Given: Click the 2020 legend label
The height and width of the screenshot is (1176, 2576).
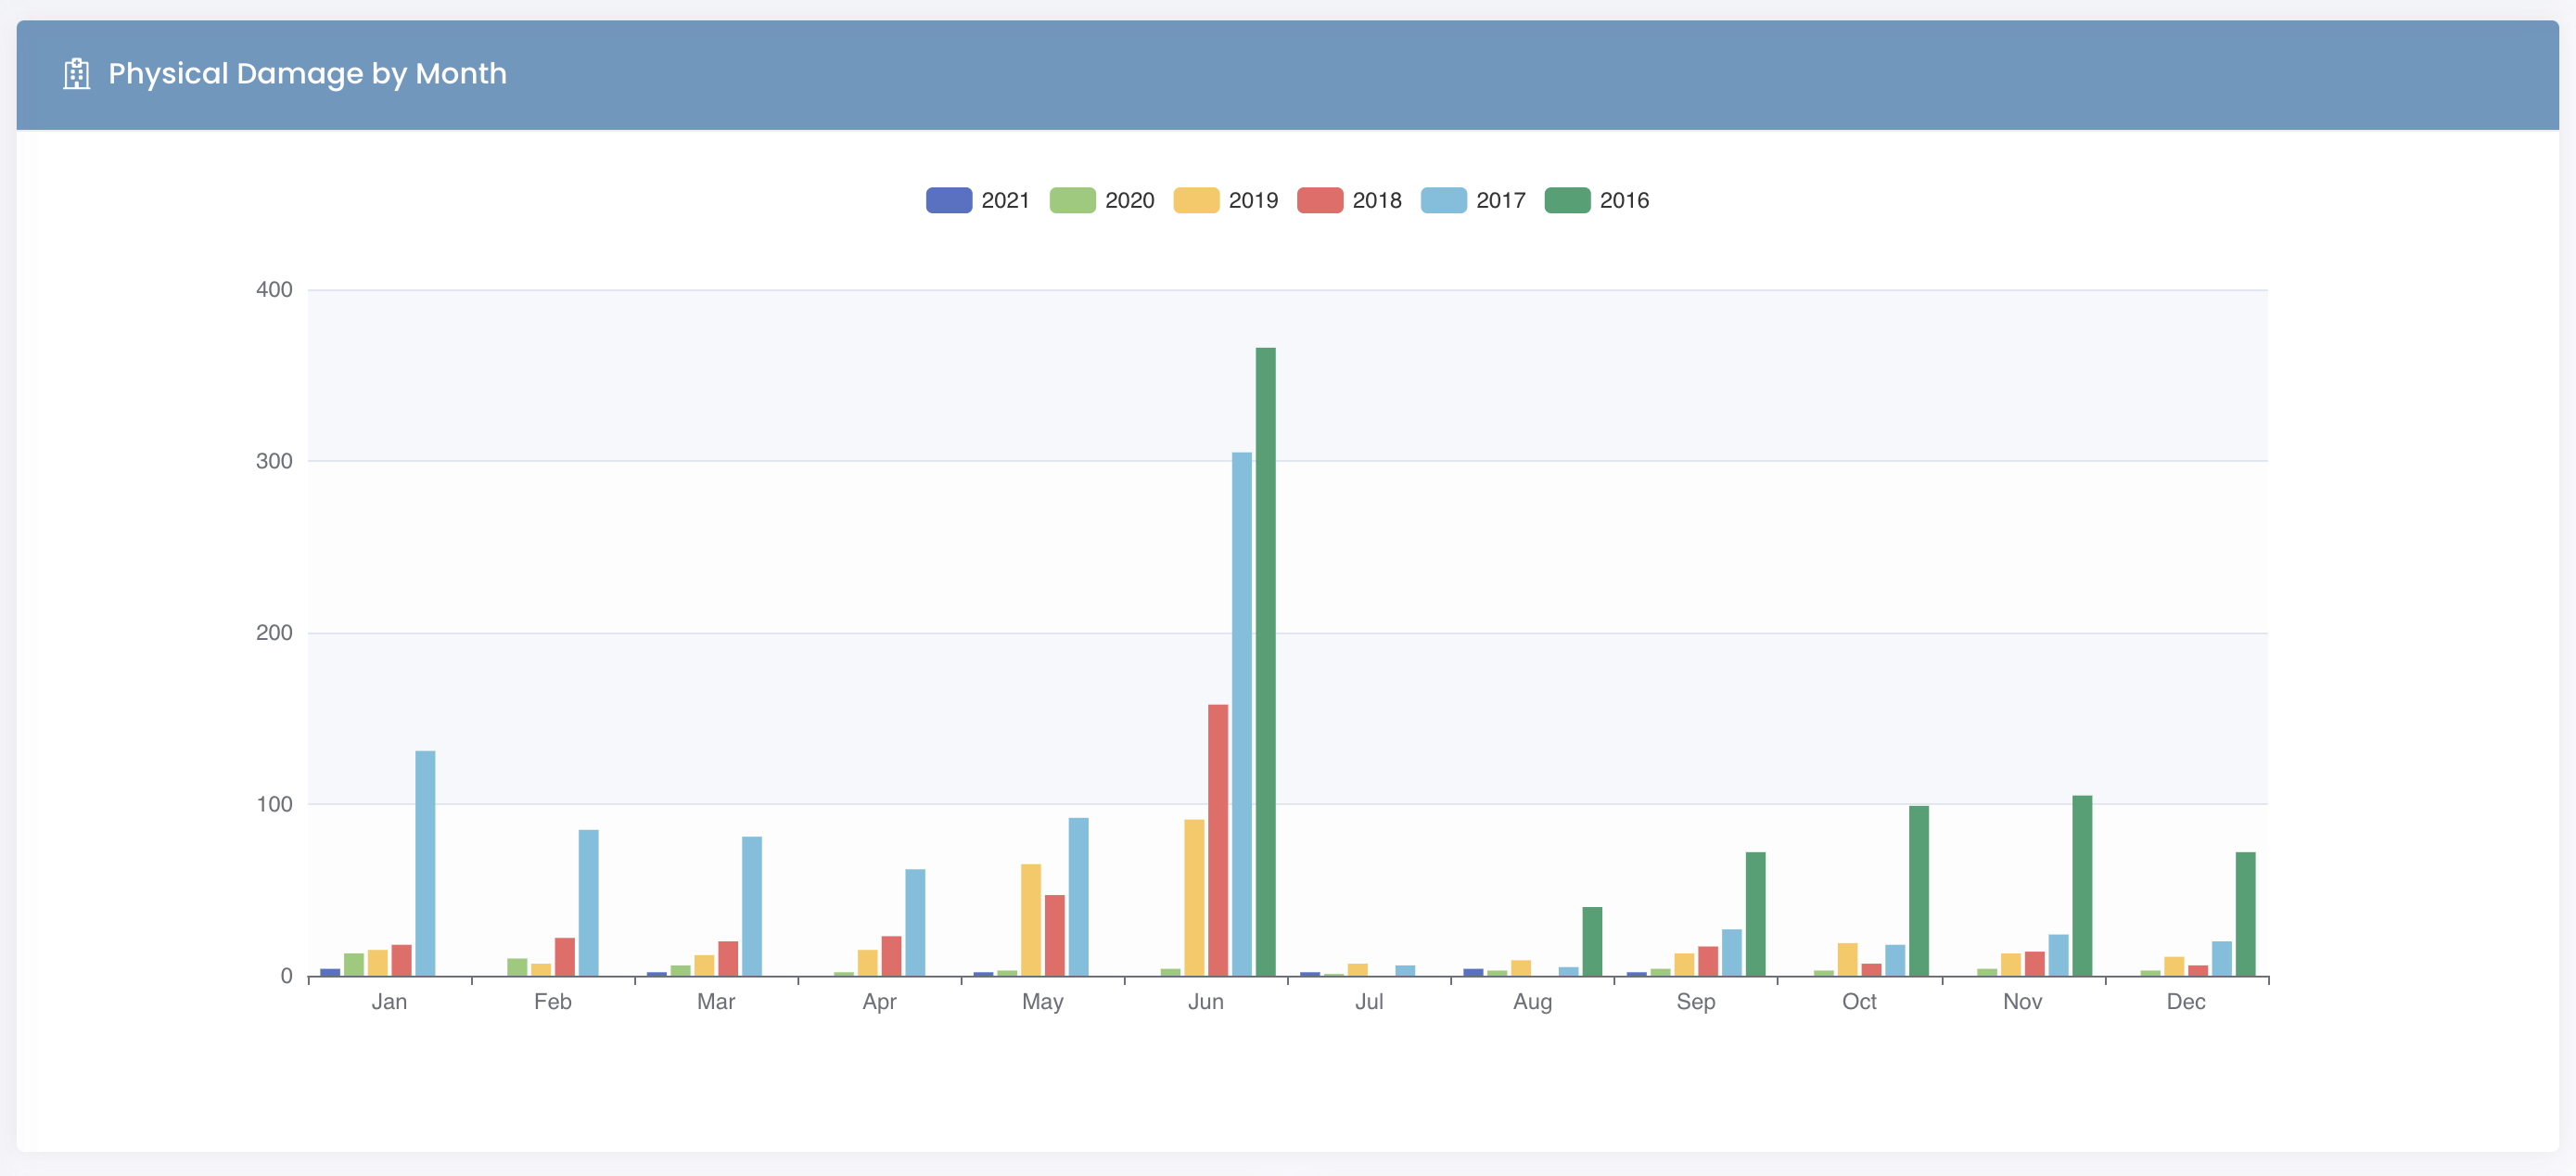Looking at the screenshot, I should point(1129,200).
